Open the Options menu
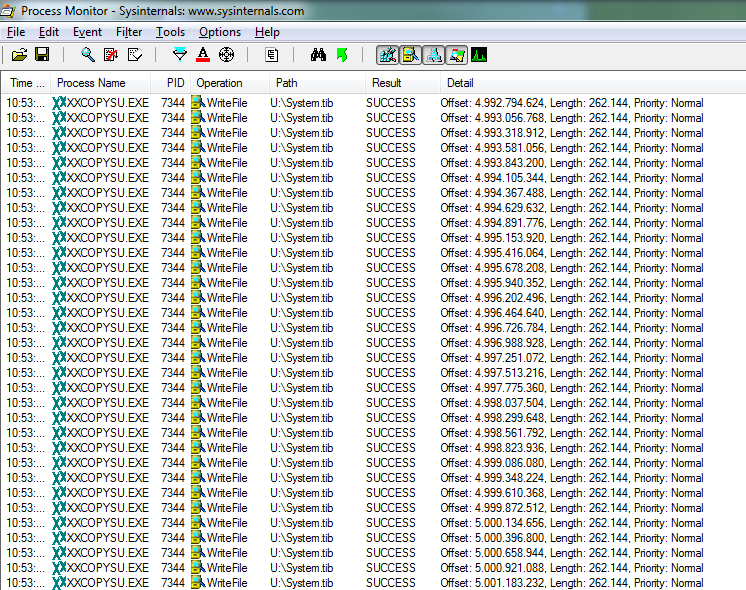 click(x=220, y=32)
